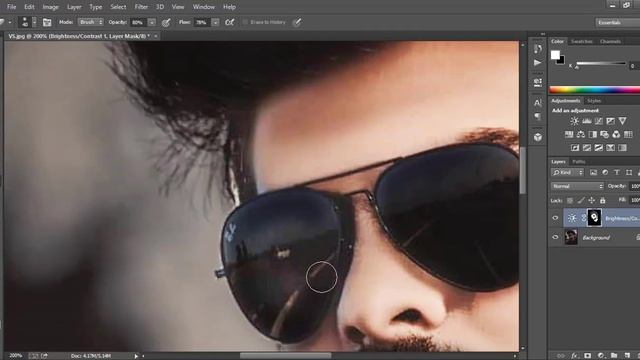Add a Photo Filter adjustment
This screenshot has height=360, width=640.
[604, 134]
